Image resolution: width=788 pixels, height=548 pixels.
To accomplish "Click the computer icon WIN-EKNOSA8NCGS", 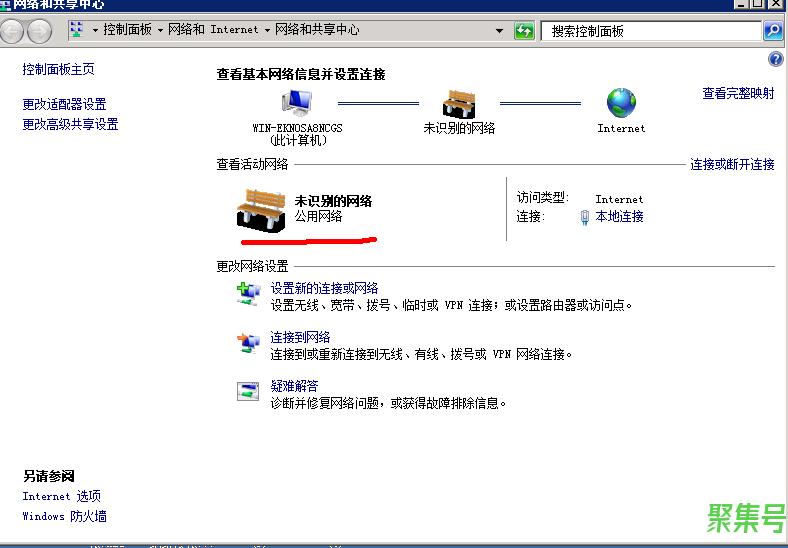I will point(297,103).
